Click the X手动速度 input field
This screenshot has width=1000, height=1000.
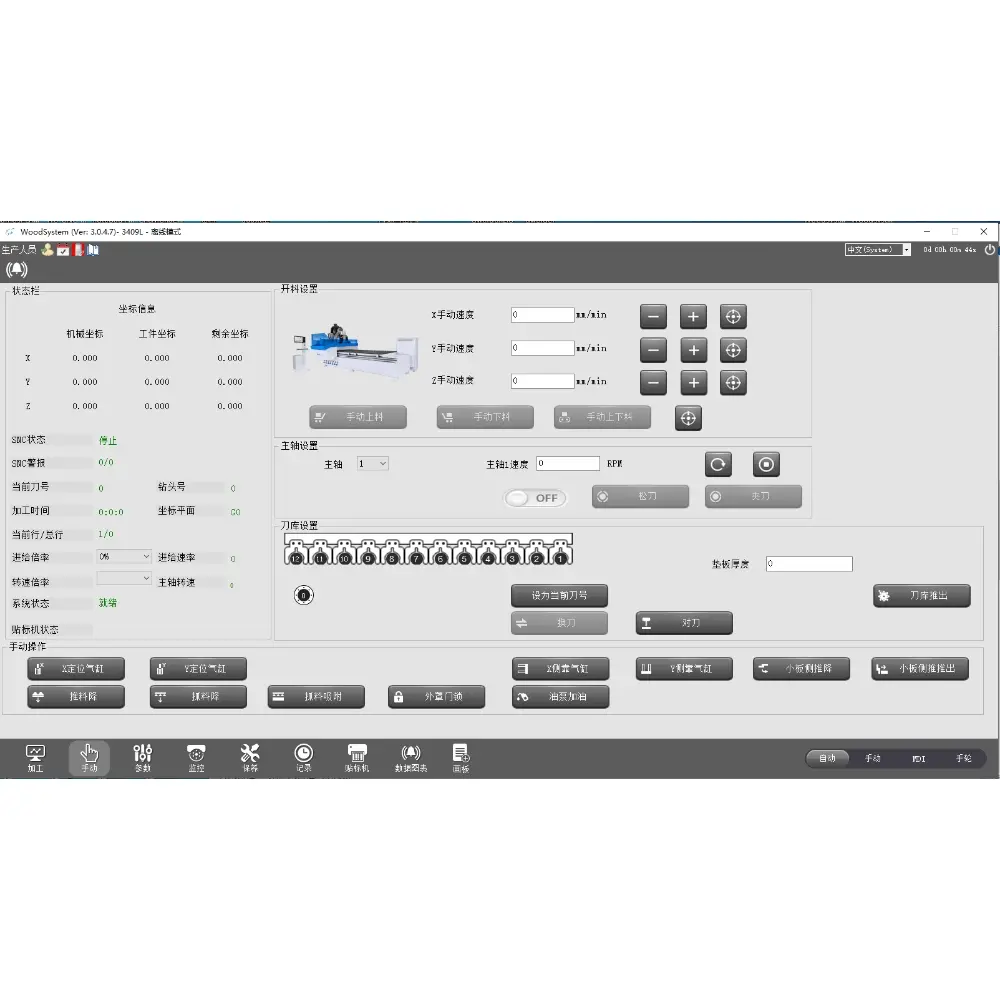click(543, 314)
